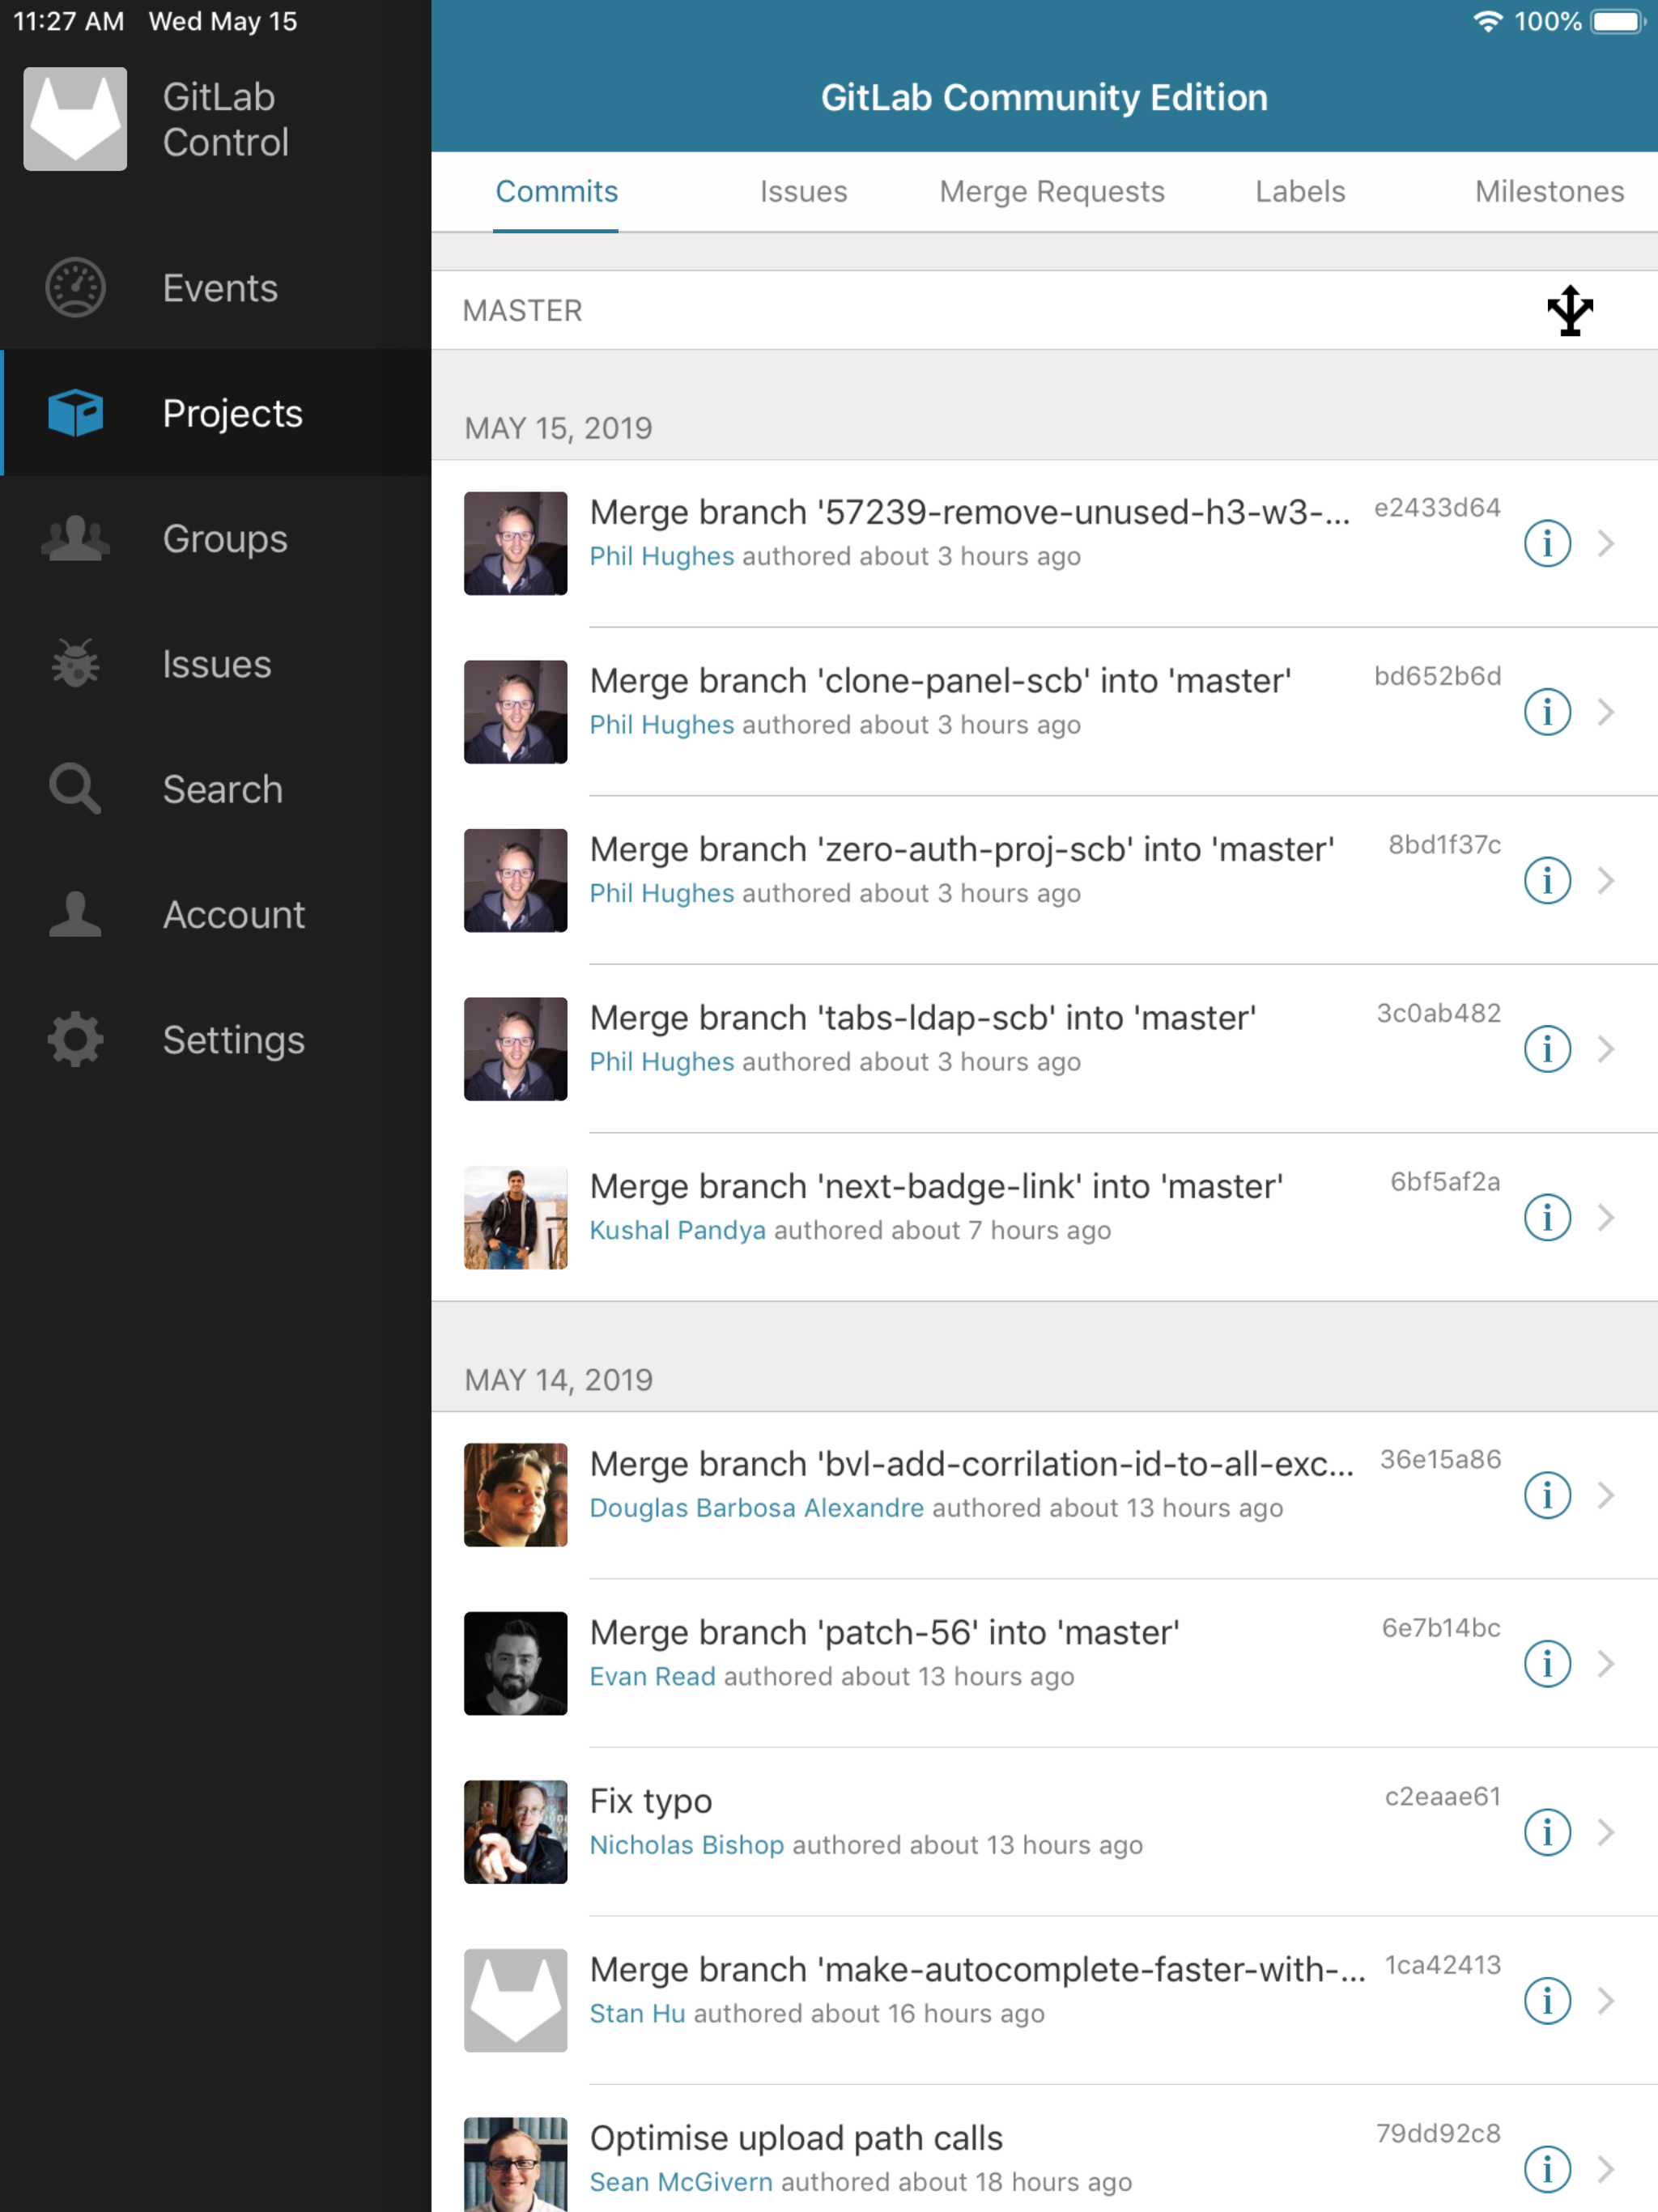Tap Stan Hu's default avatar thumbnail

515,2000
